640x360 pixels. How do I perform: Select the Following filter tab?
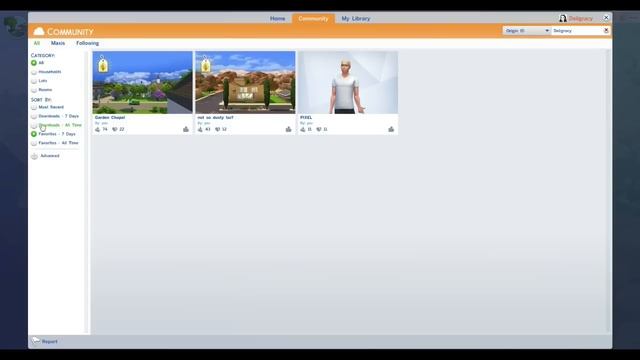[x=87, y=43]
